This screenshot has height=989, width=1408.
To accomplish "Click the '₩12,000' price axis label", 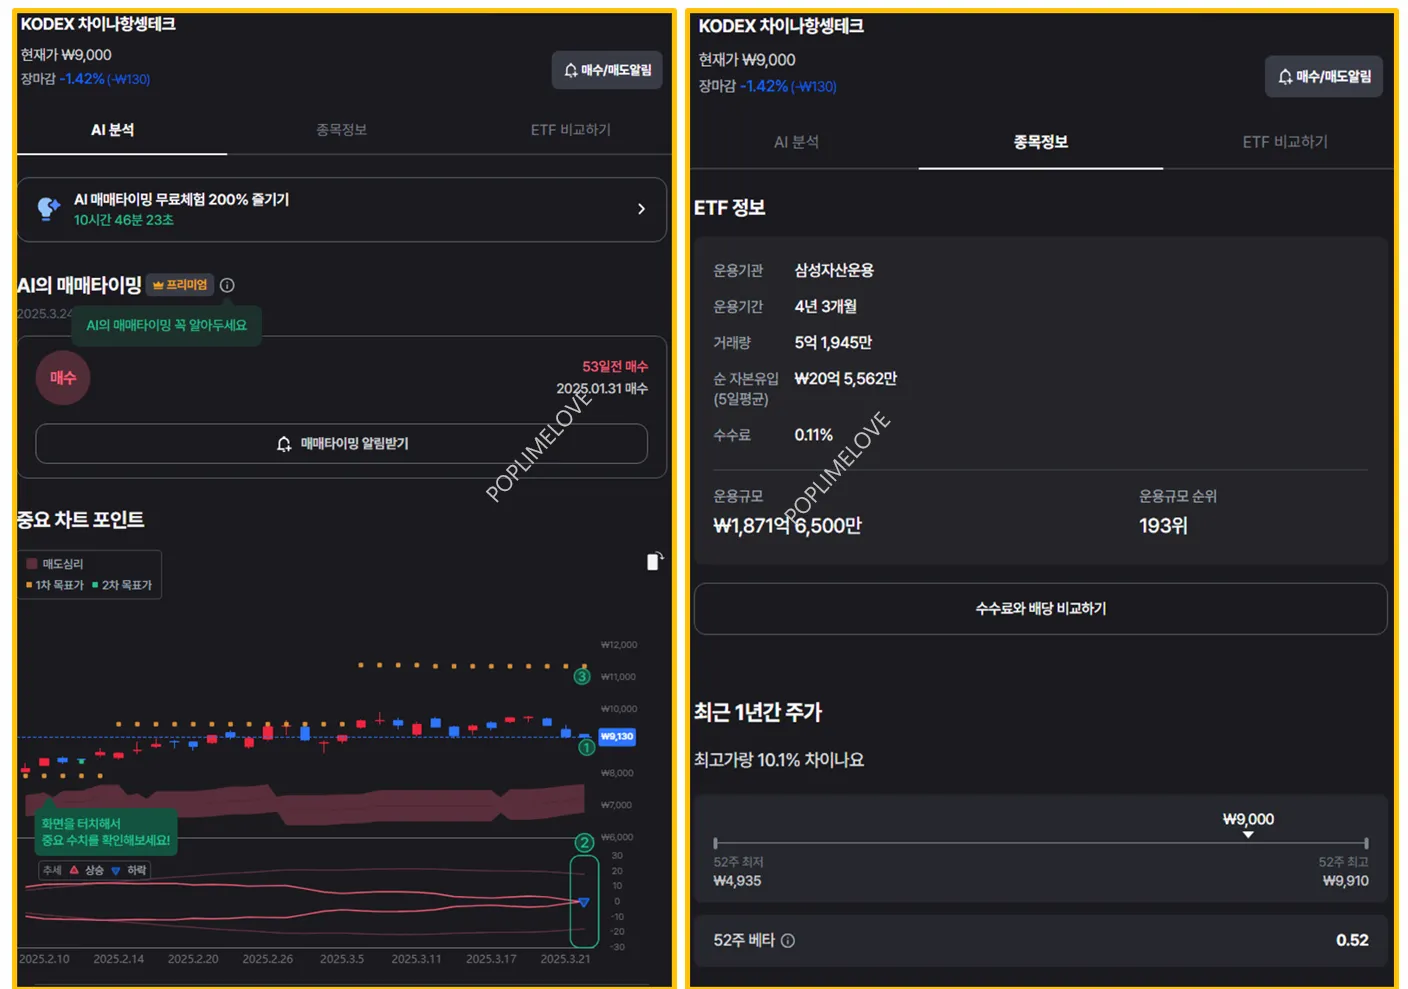I will tap(619, 645).
